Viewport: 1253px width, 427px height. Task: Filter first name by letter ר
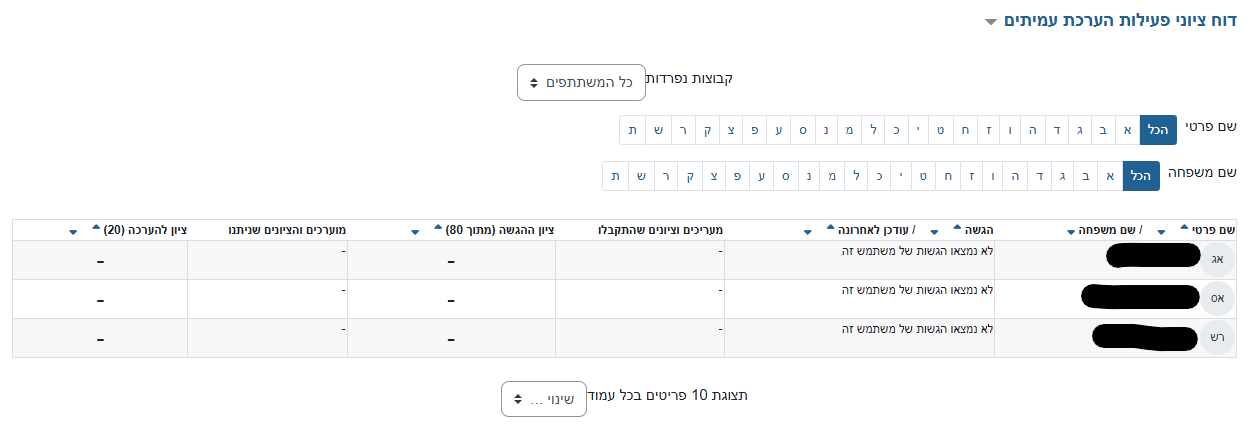click(x=684, y=130)
